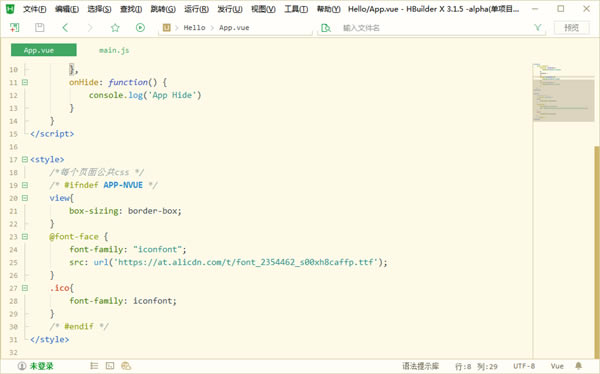Change the UTF-8 encoding
Image resolution: width=600 pixels, height=374 pixels.
pyautogui.click(x=524, y=366)
